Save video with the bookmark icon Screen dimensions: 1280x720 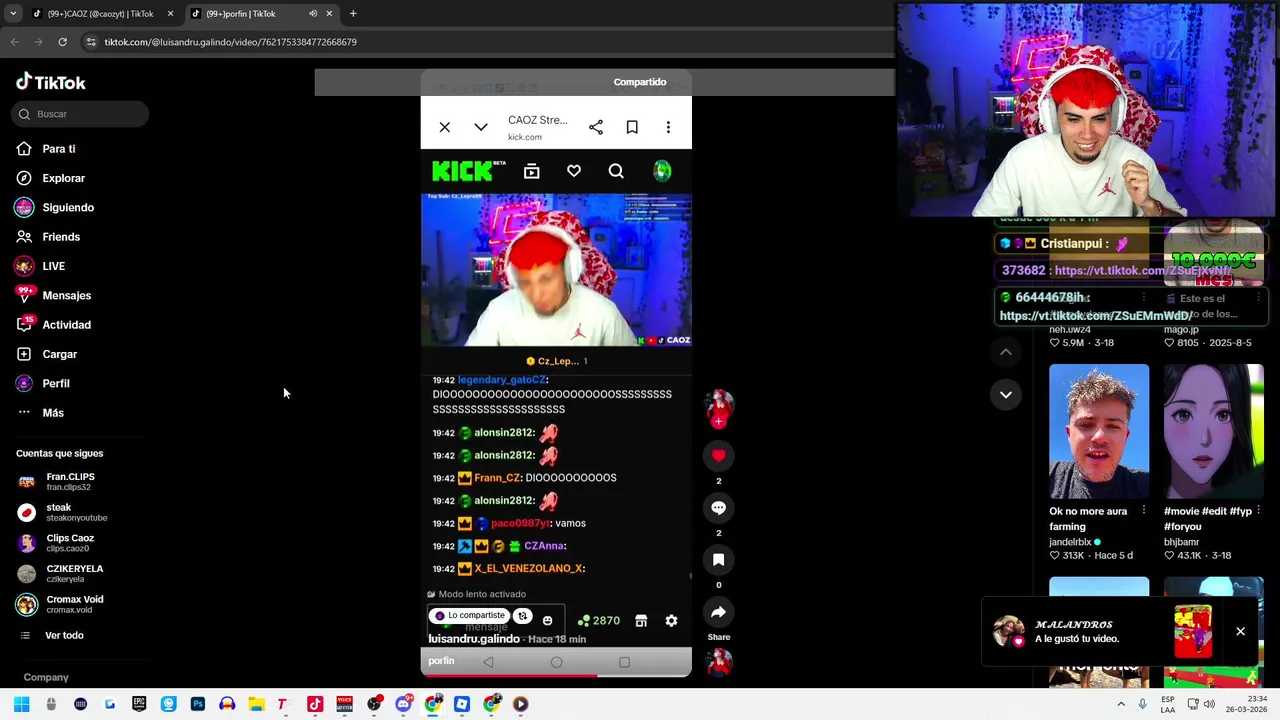coord(718,560)
